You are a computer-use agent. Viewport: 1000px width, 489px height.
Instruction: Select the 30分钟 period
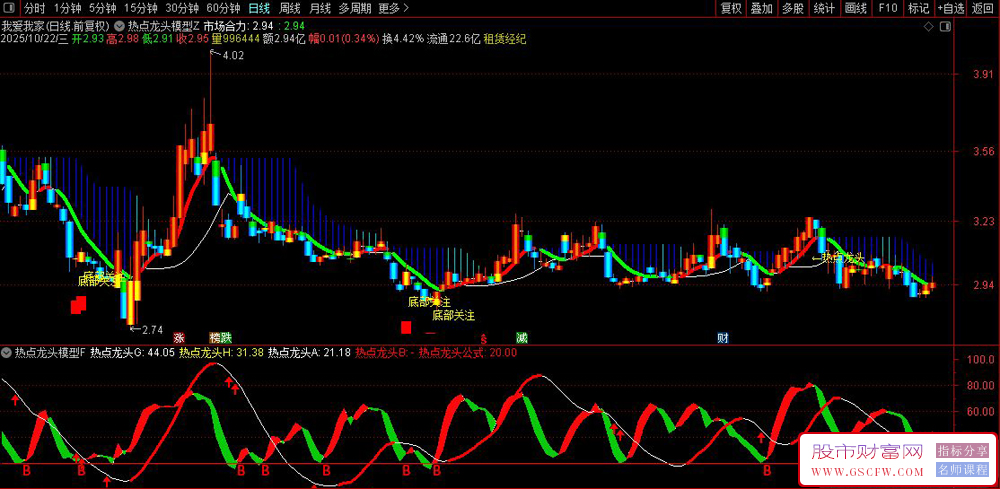(x=182, y=8)
